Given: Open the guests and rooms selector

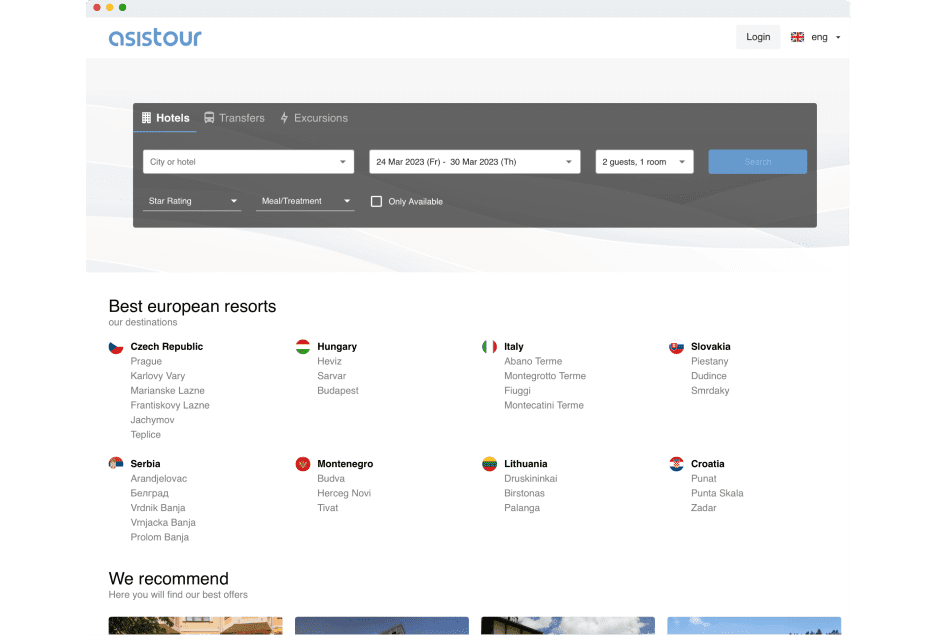Looking at the screenshot, I should [644, 162].
